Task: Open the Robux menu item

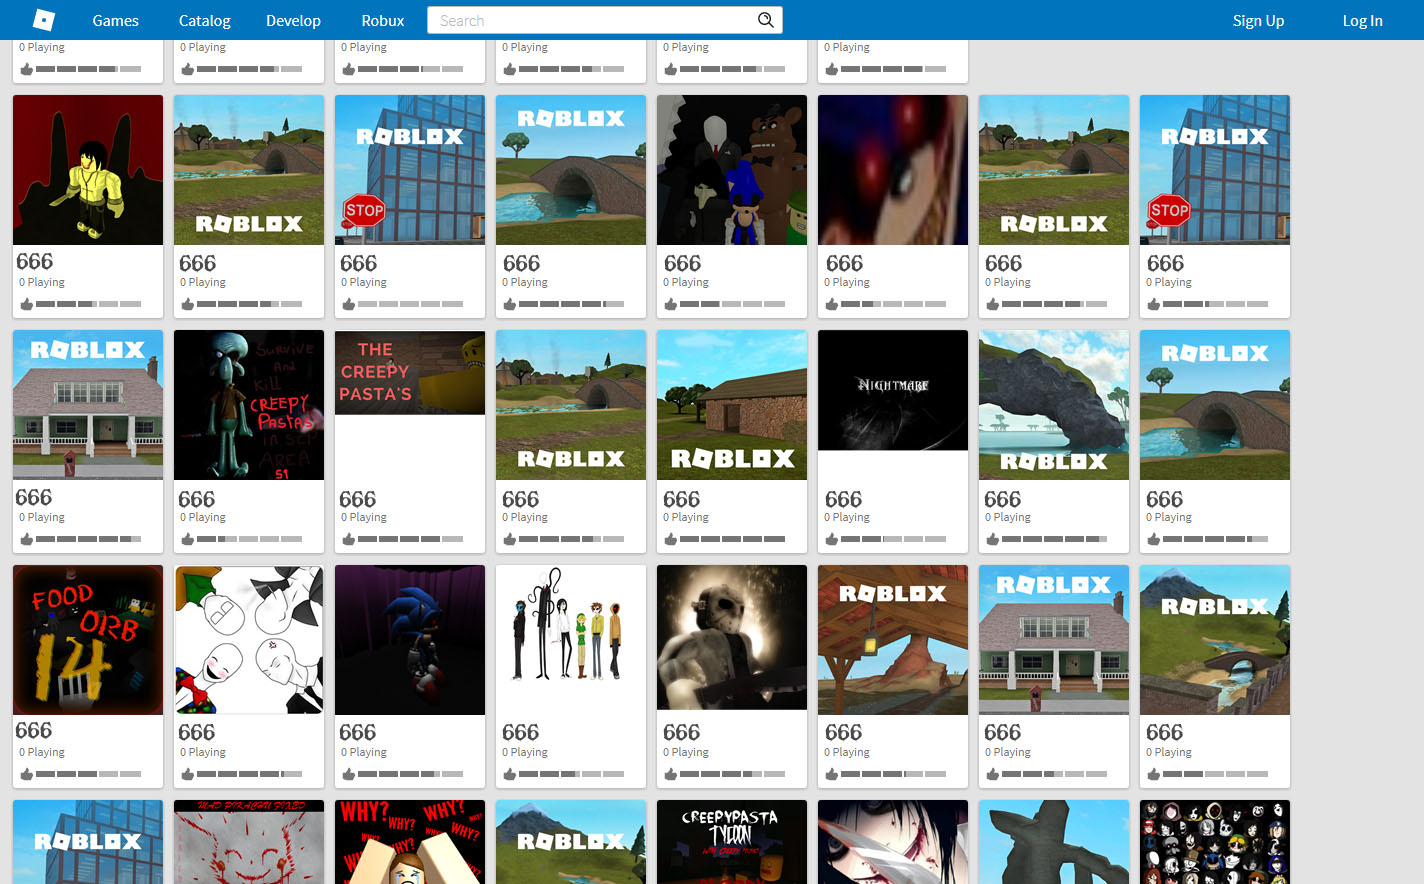Action: tap(383, 20)
